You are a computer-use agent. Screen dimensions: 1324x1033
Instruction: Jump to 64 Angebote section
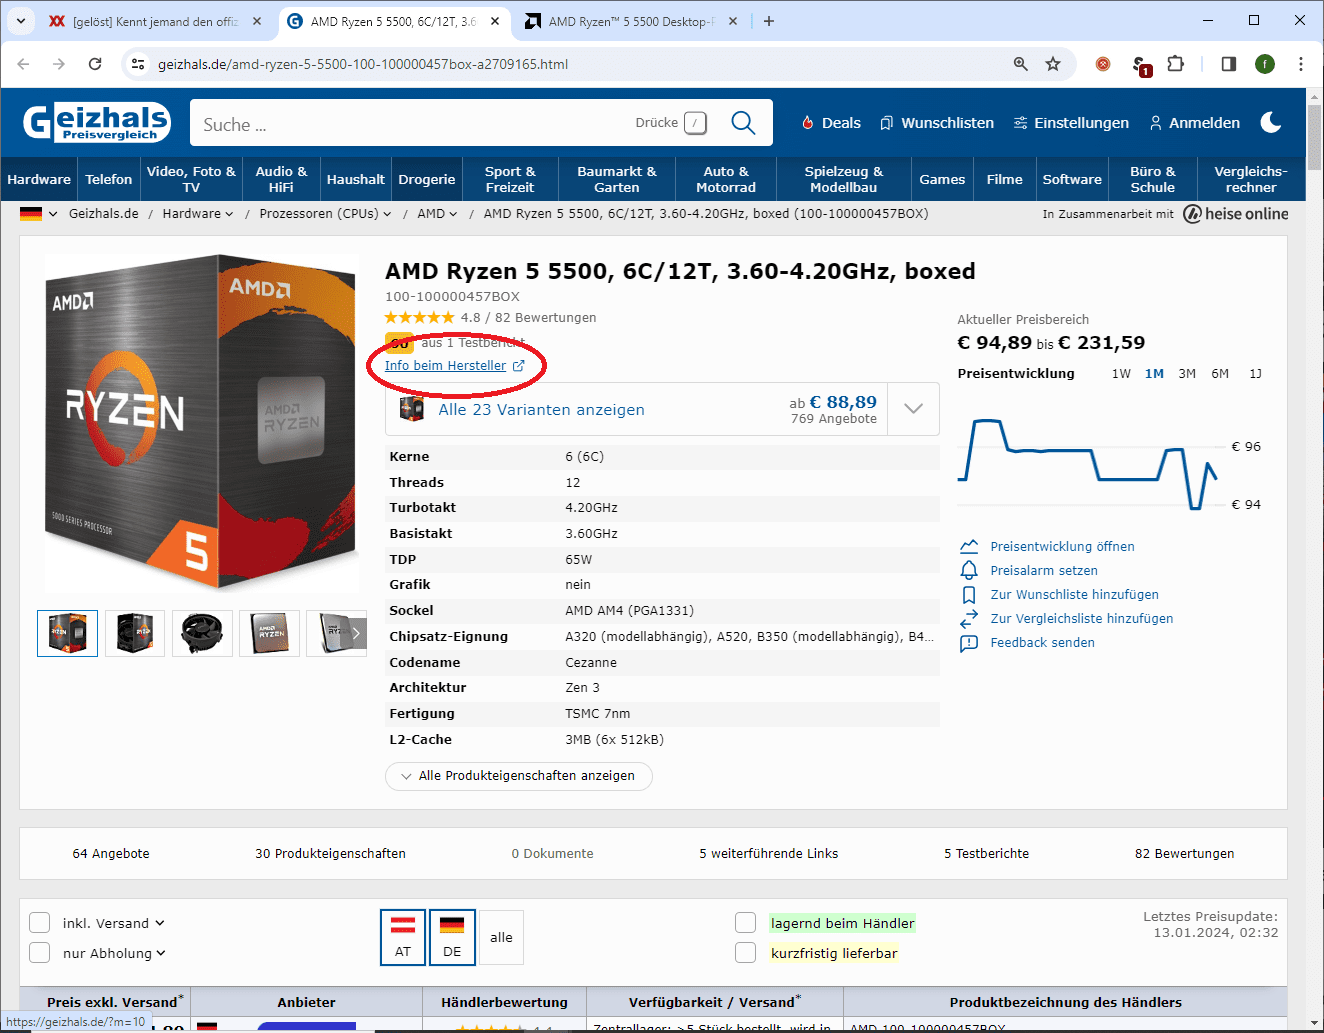(x=111, y=854)
